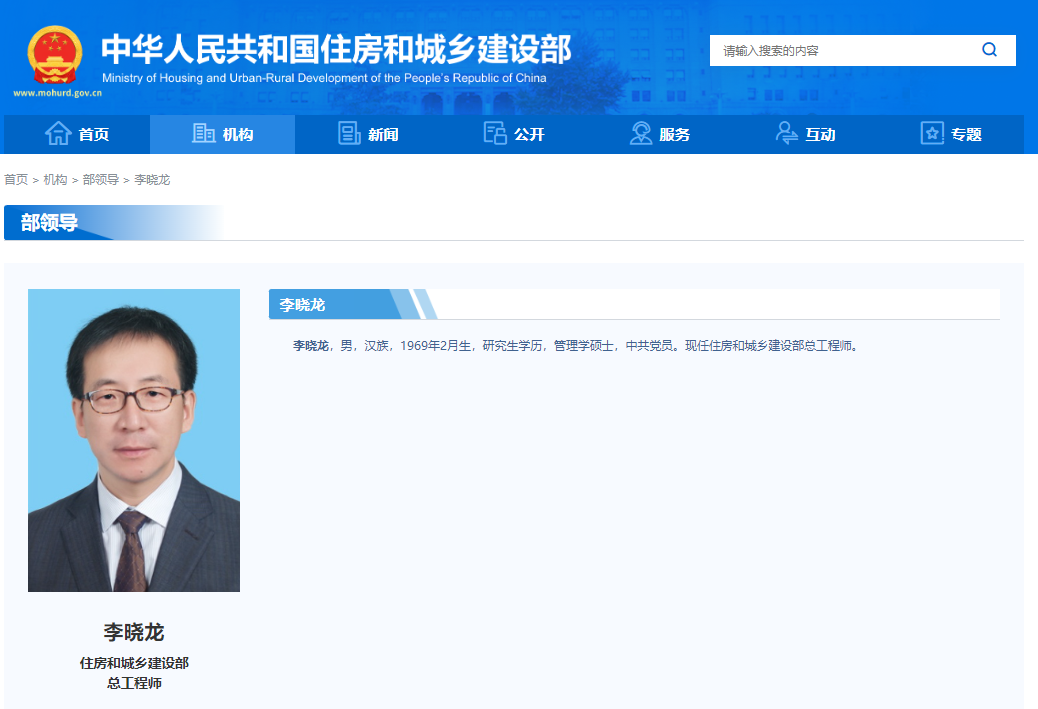Click the star icon beside 专题

pos(932,133)
